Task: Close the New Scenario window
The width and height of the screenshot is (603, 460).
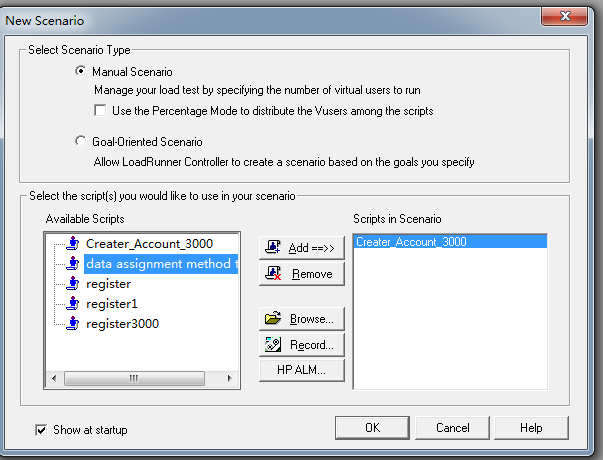Action: click(x=565, y=17)
